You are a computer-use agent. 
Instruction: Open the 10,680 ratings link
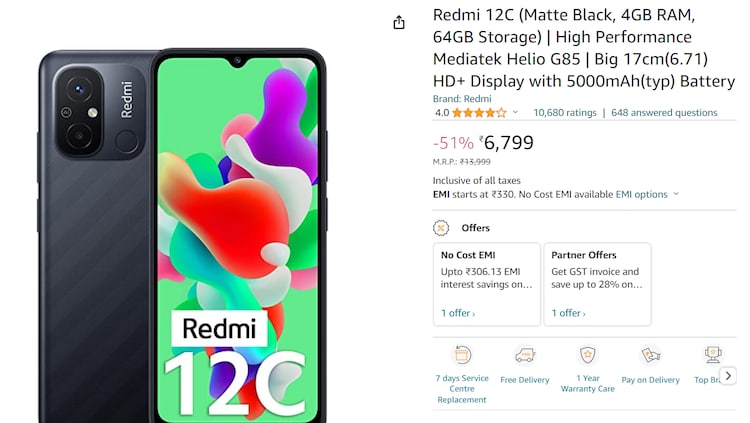565,113
